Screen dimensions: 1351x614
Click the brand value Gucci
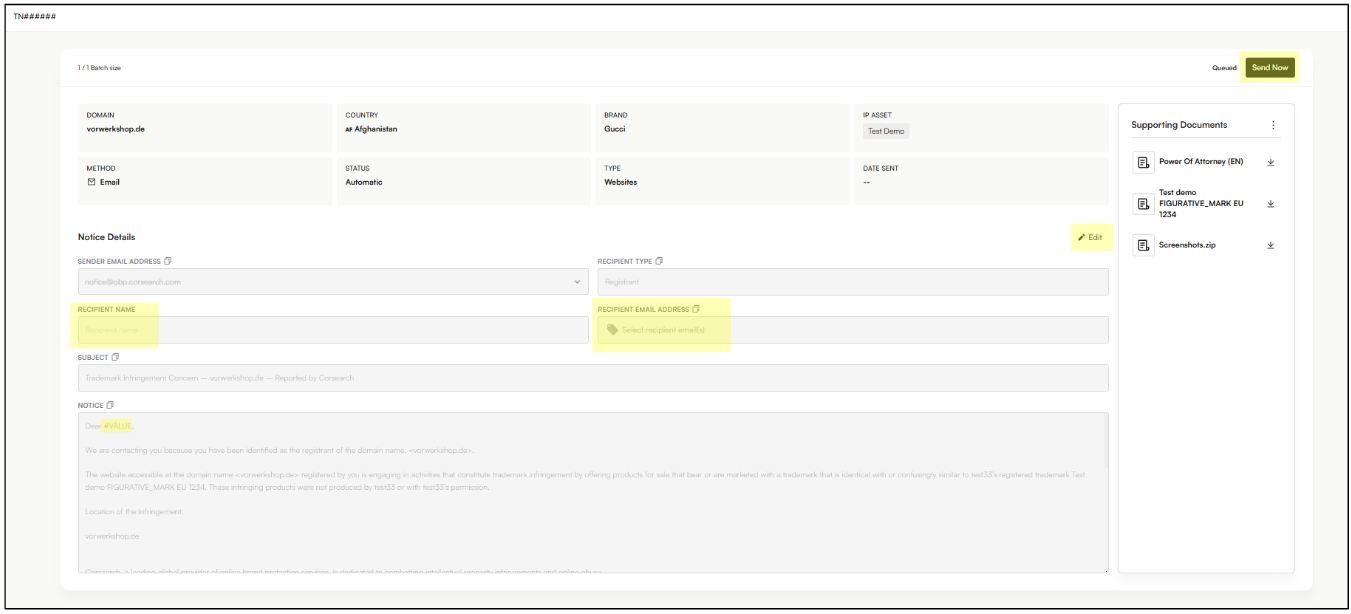click(614, 129)
